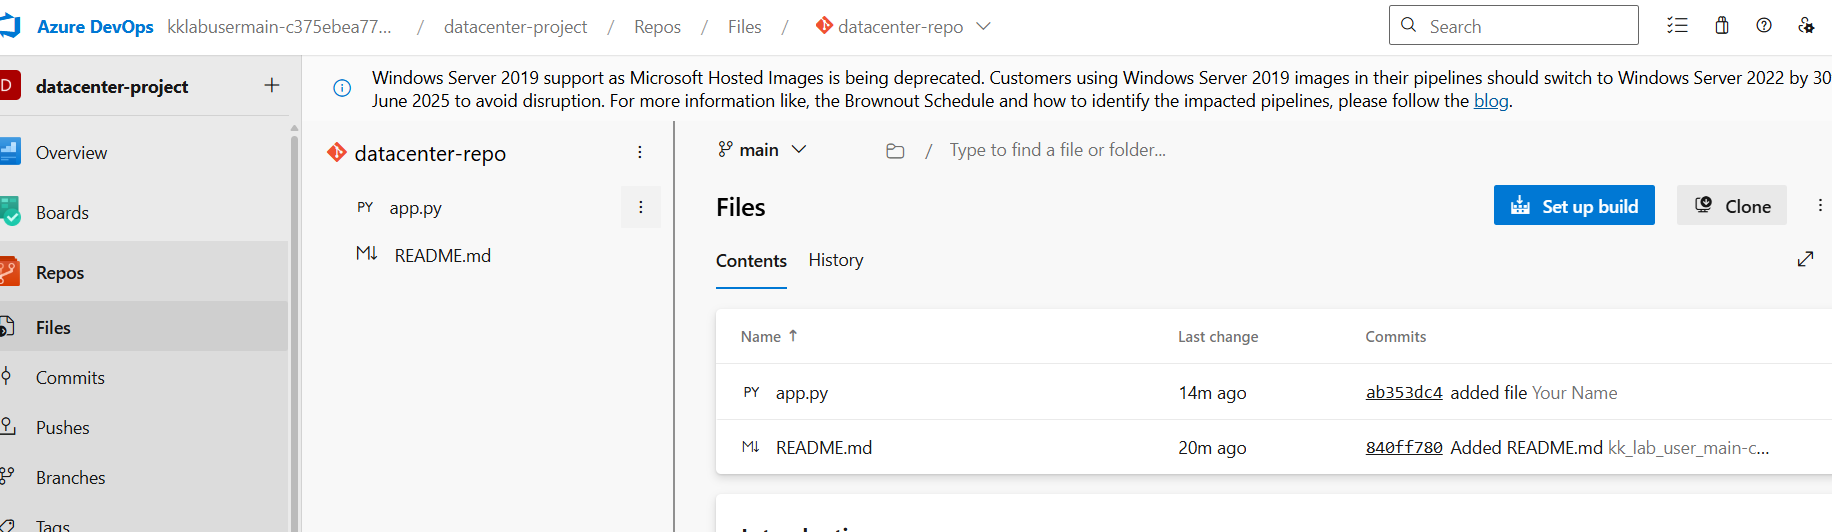Screen dimensions: 1832x532
Task: Select README.md in the file tree
Action: click(442, 256)
